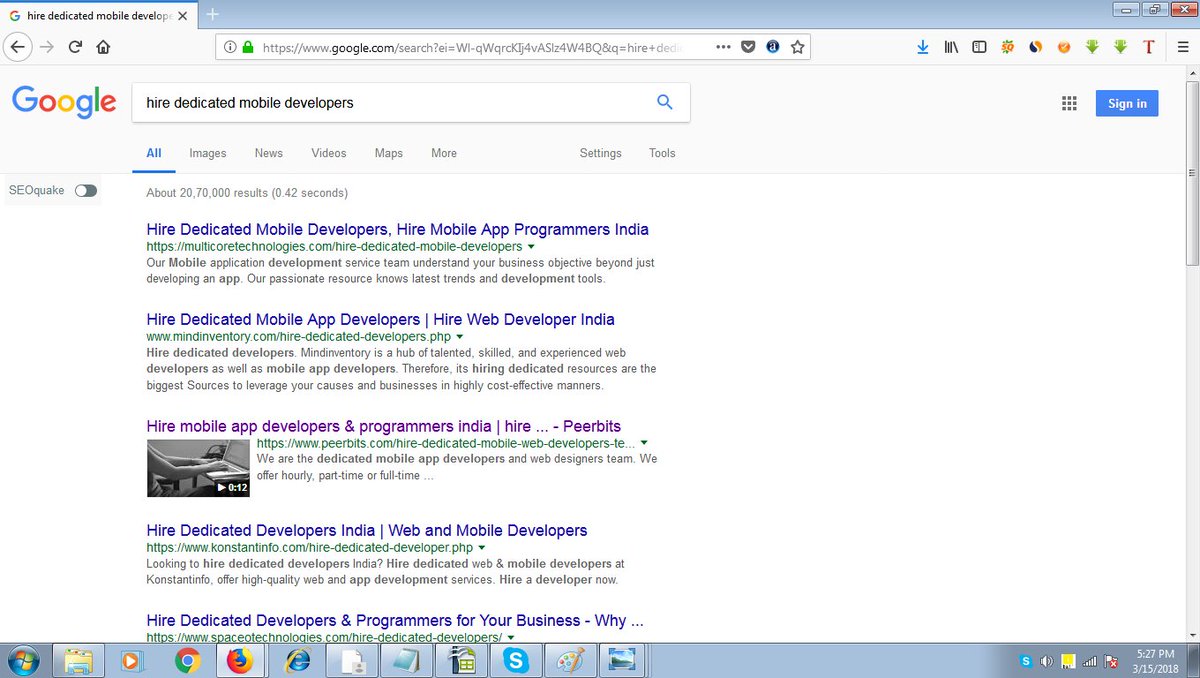Open the Firefox hamburger menu
Screen dimensions: 1200x678
tap(1183, 47)
